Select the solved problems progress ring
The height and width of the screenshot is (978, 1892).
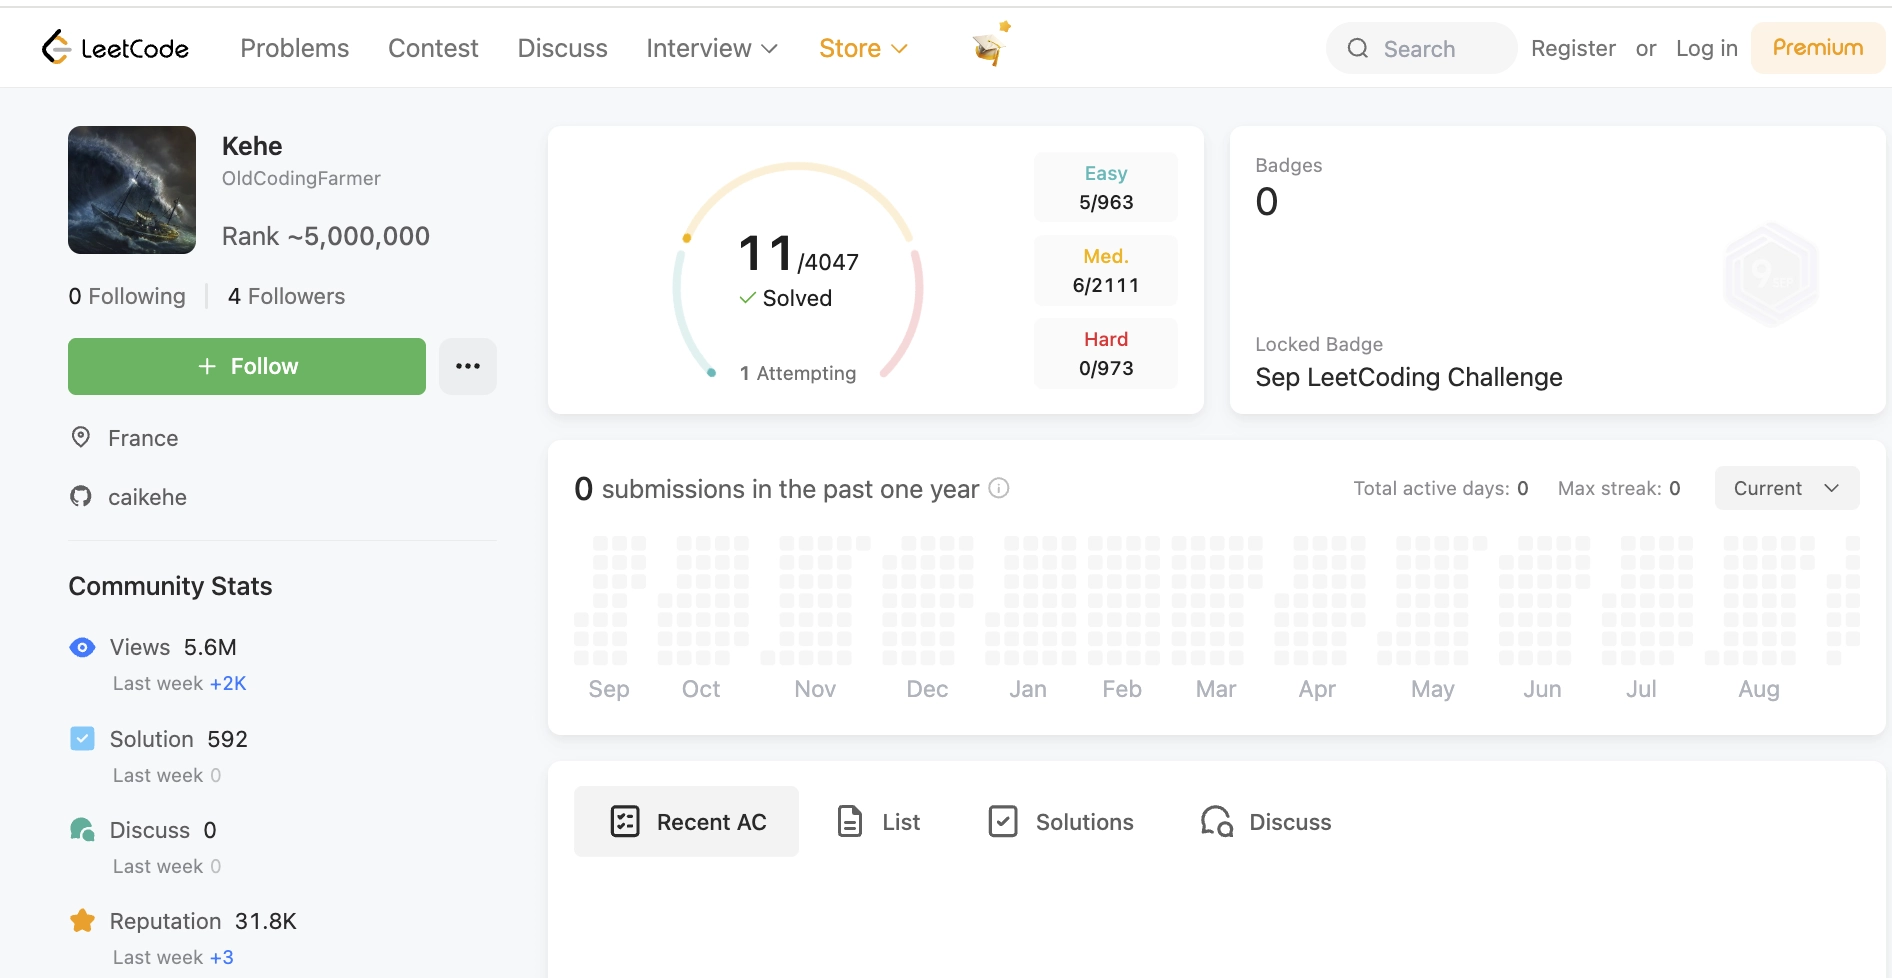(x=797, y=272)
